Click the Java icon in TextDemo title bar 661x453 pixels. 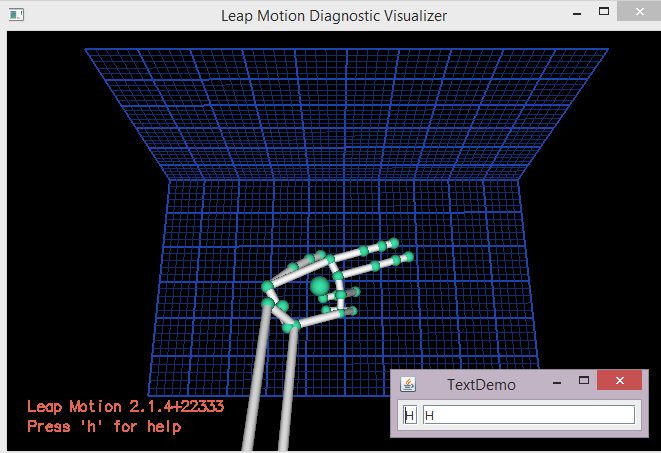coord(408,384)
